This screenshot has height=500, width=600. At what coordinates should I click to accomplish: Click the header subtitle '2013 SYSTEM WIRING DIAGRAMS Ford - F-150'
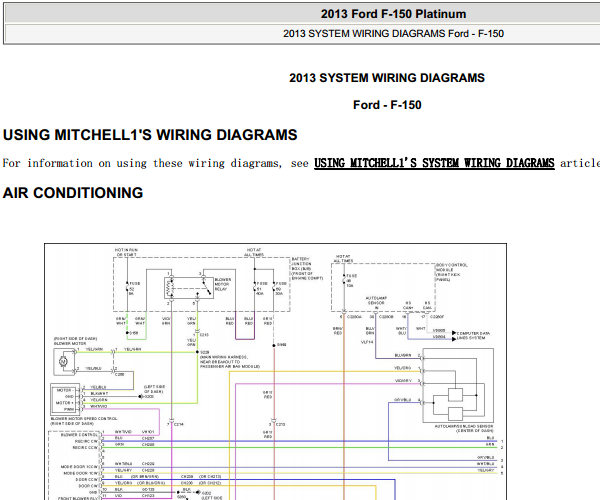click(x=393, y=34)
